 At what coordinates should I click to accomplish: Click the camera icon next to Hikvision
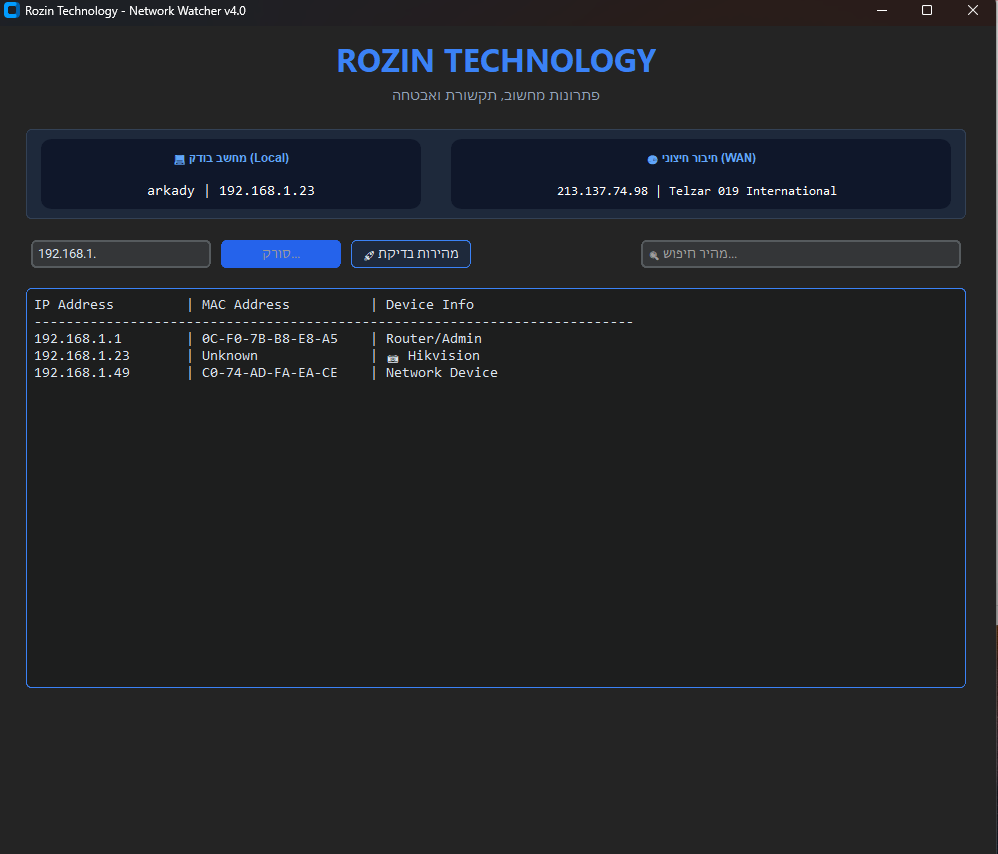point(393,357)
